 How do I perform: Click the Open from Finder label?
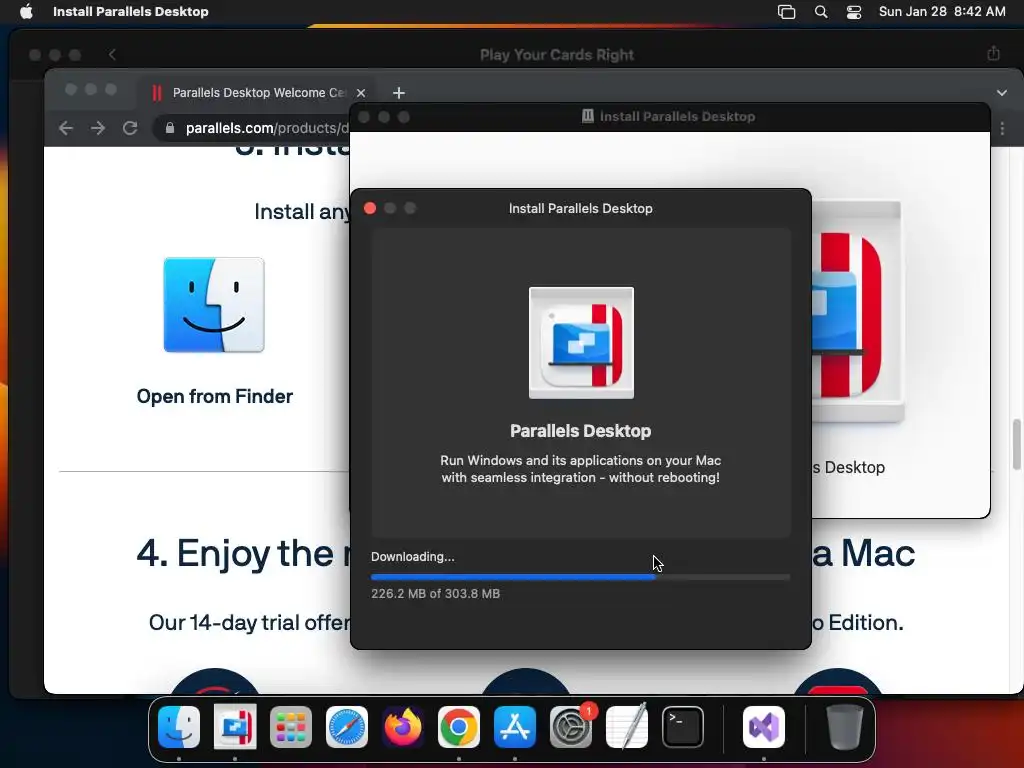coord(214,396)
